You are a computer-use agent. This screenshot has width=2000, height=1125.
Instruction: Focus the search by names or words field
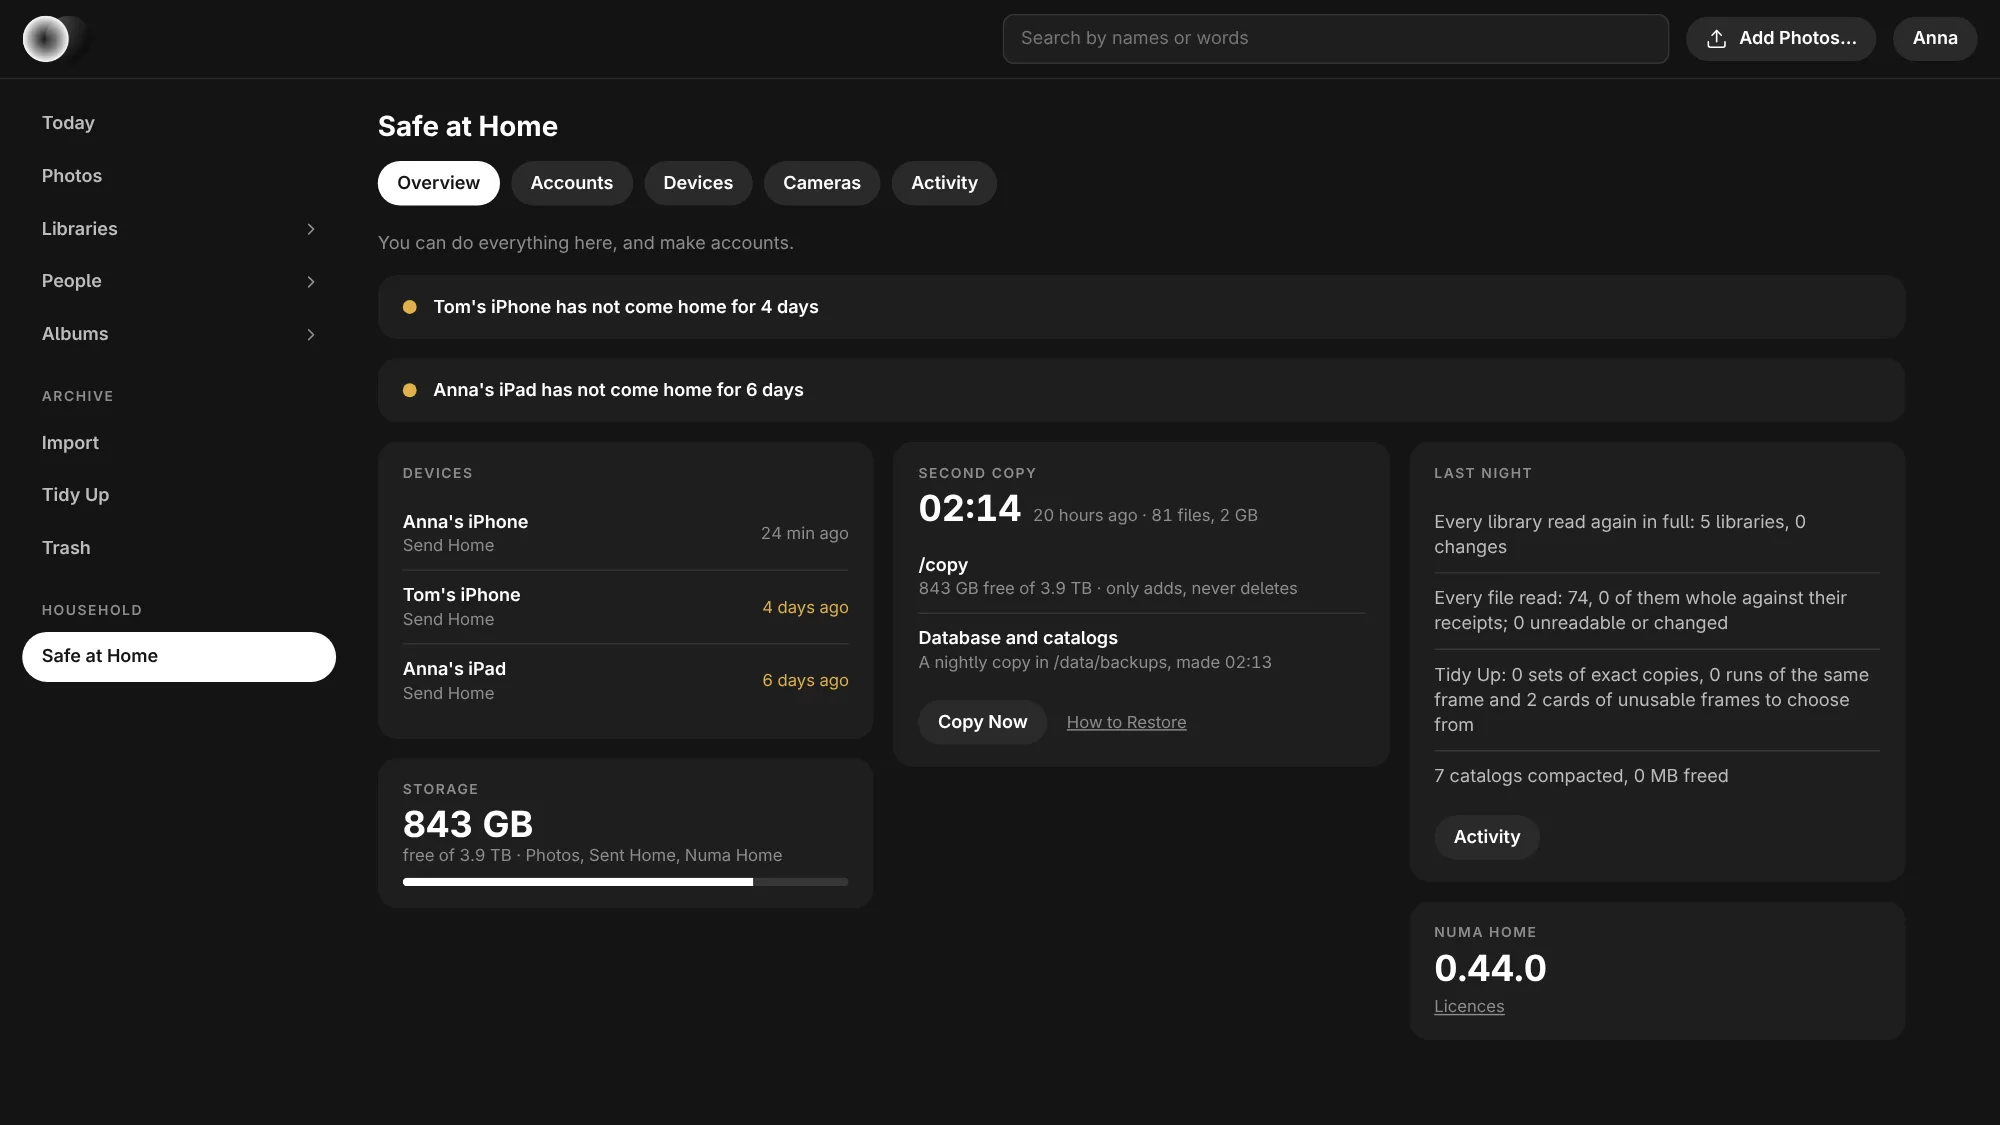pos(1335,39)
